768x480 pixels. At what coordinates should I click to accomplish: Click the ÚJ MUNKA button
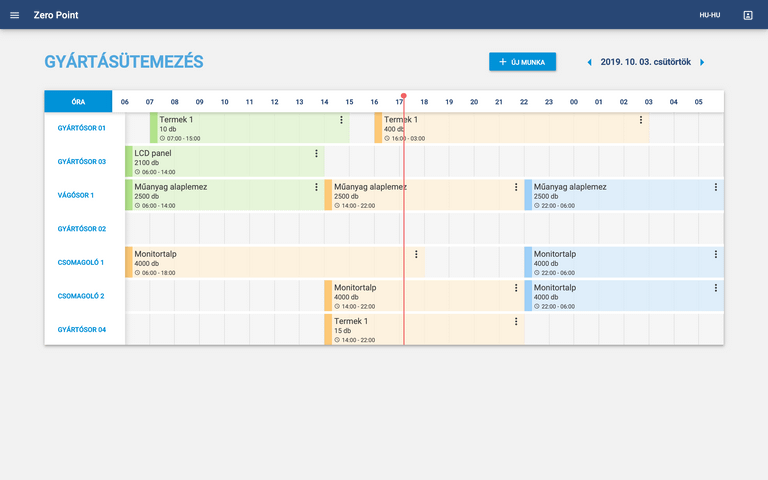(x=522, y=62)
